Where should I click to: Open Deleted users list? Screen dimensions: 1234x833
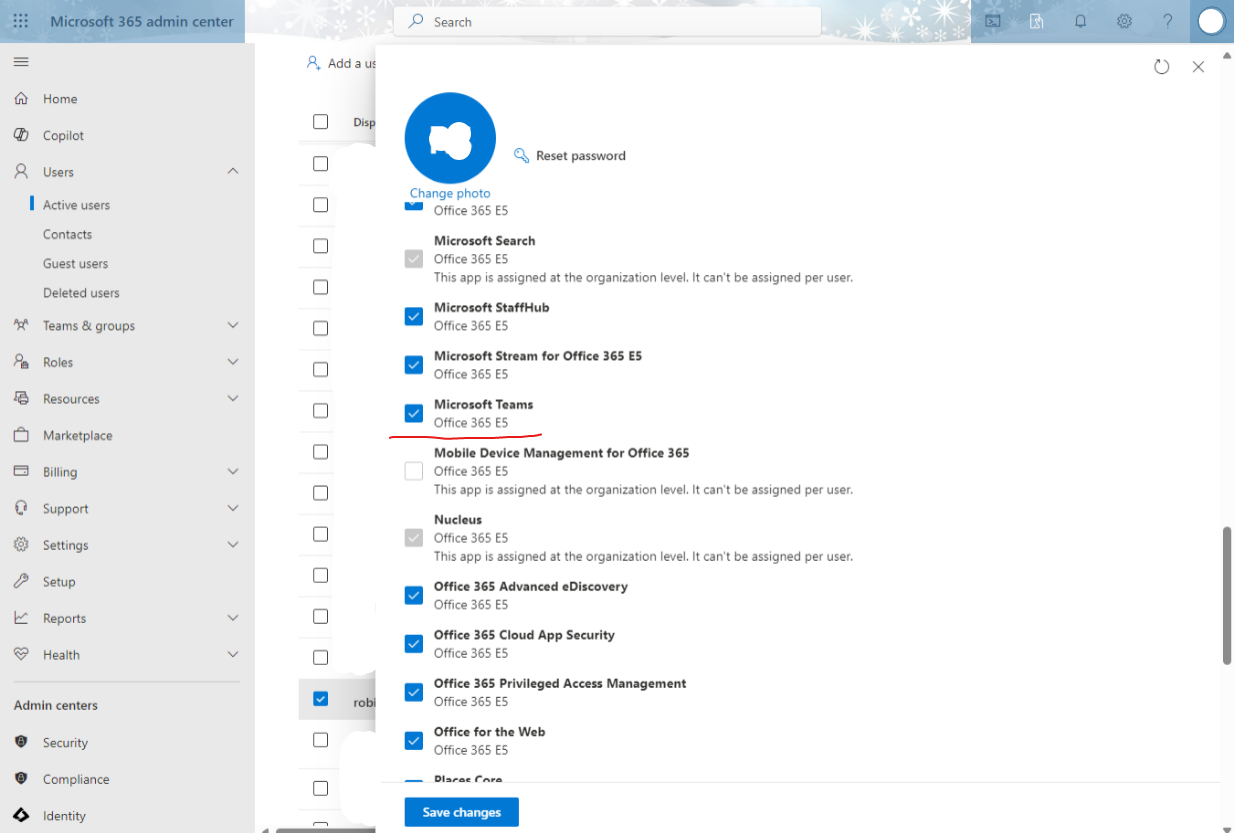81,293
